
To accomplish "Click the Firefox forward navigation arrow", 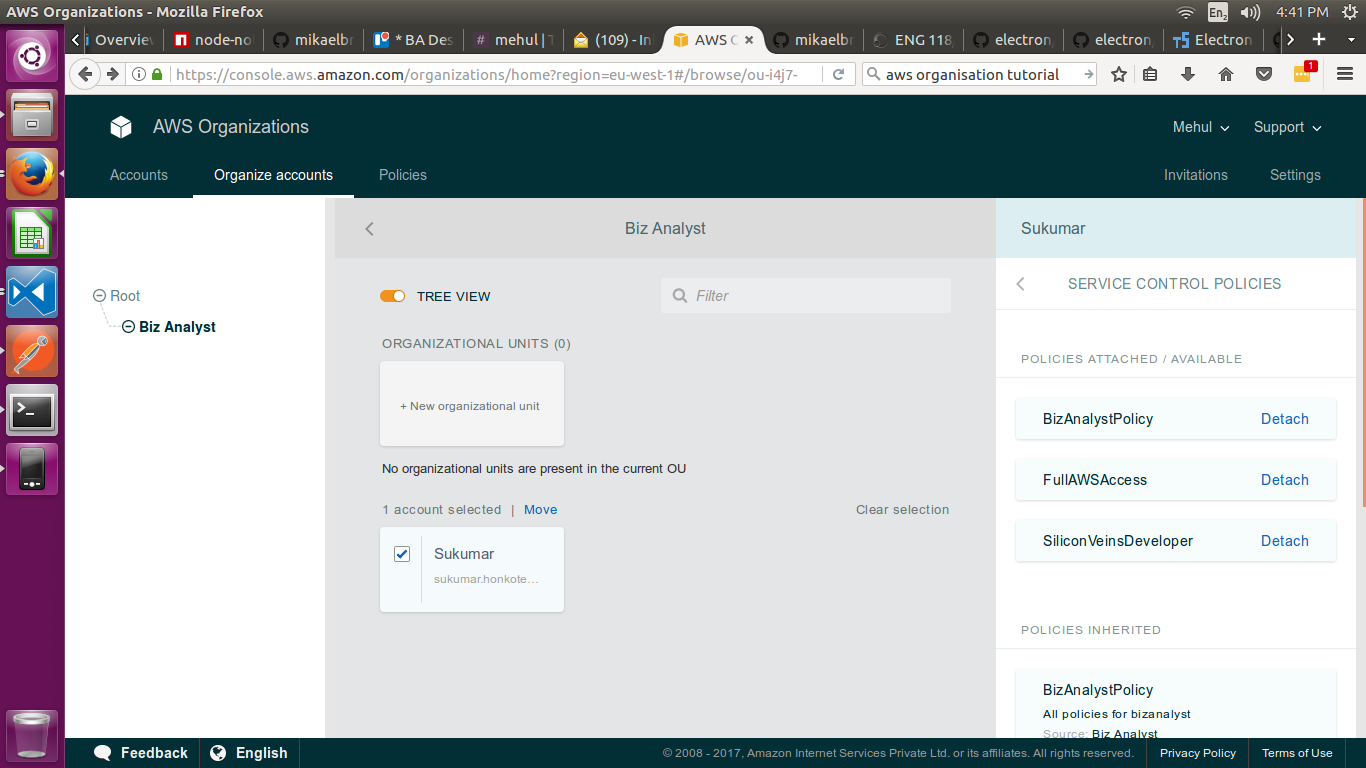I will coord(112,74).
